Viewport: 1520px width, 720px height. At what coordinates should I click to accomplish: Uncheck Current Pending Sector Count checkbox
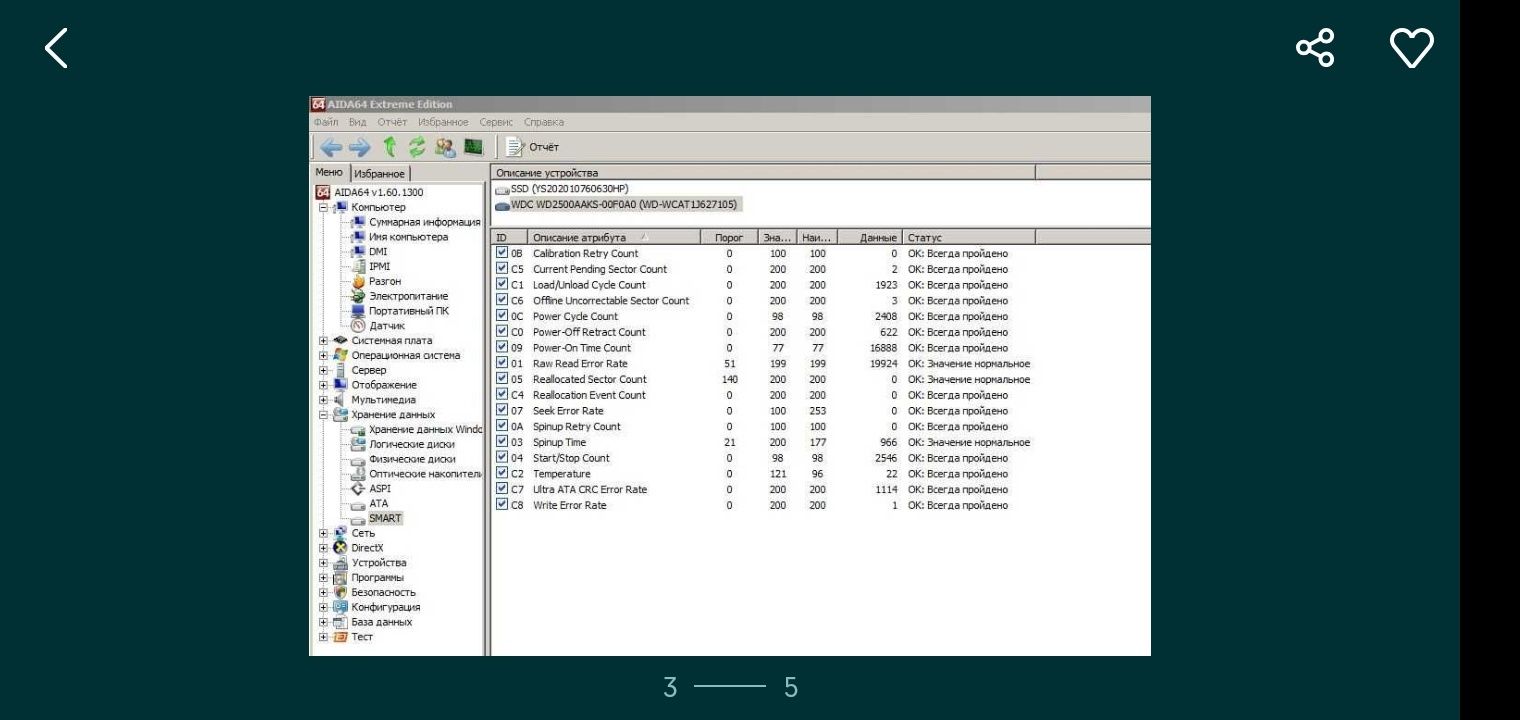point(502,269)
